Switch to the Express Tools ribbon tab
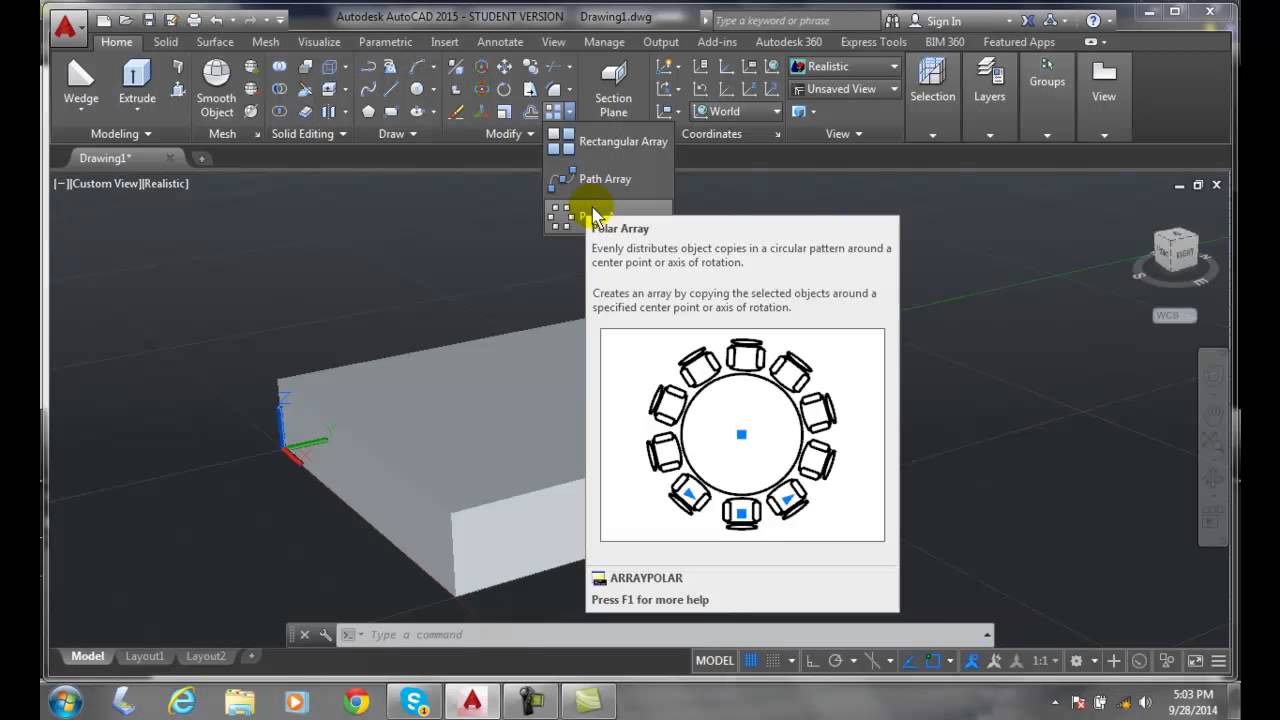1280x720 pixels. click(x=873, y=42)
